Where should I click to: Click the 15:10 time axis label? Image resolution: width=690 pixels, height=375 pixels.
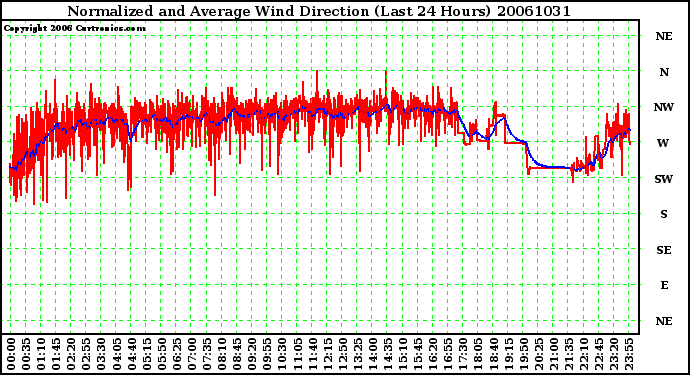tap(403, 354)
